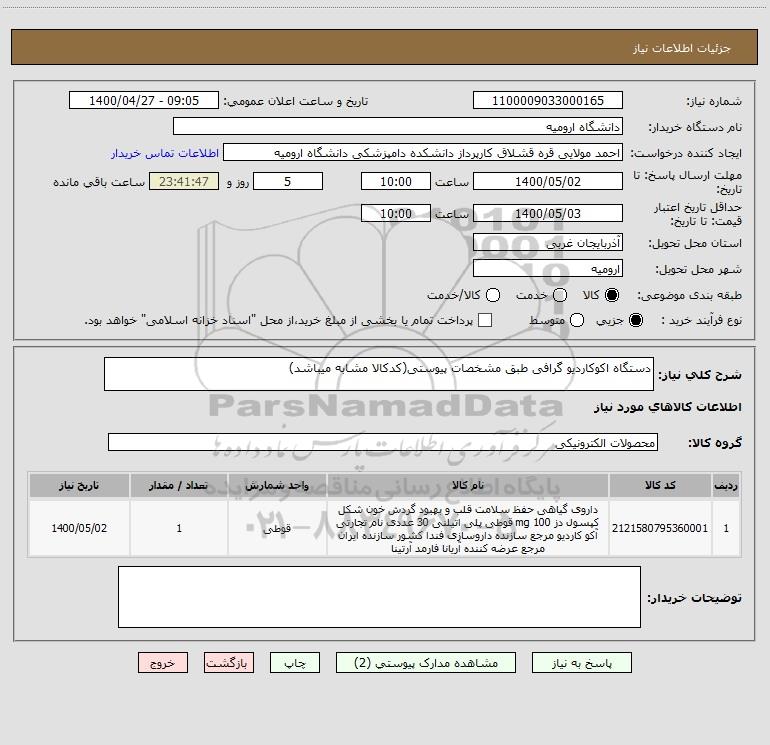The image size is (770, 745).
Task: Click the remaining time field 23:41:47
Action: click(184, 181)
